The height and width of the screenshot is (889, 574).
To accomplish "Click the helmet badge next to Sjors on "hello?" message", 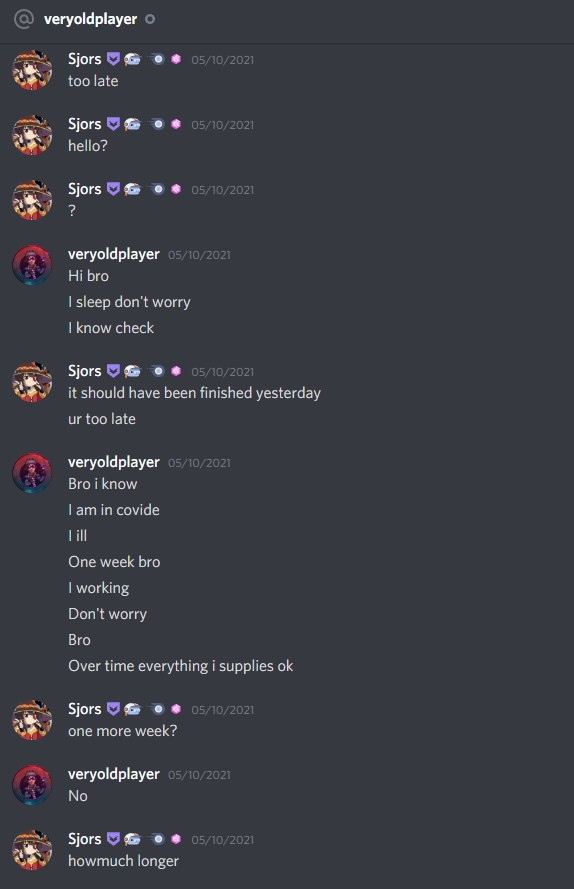I will (132, 124).
